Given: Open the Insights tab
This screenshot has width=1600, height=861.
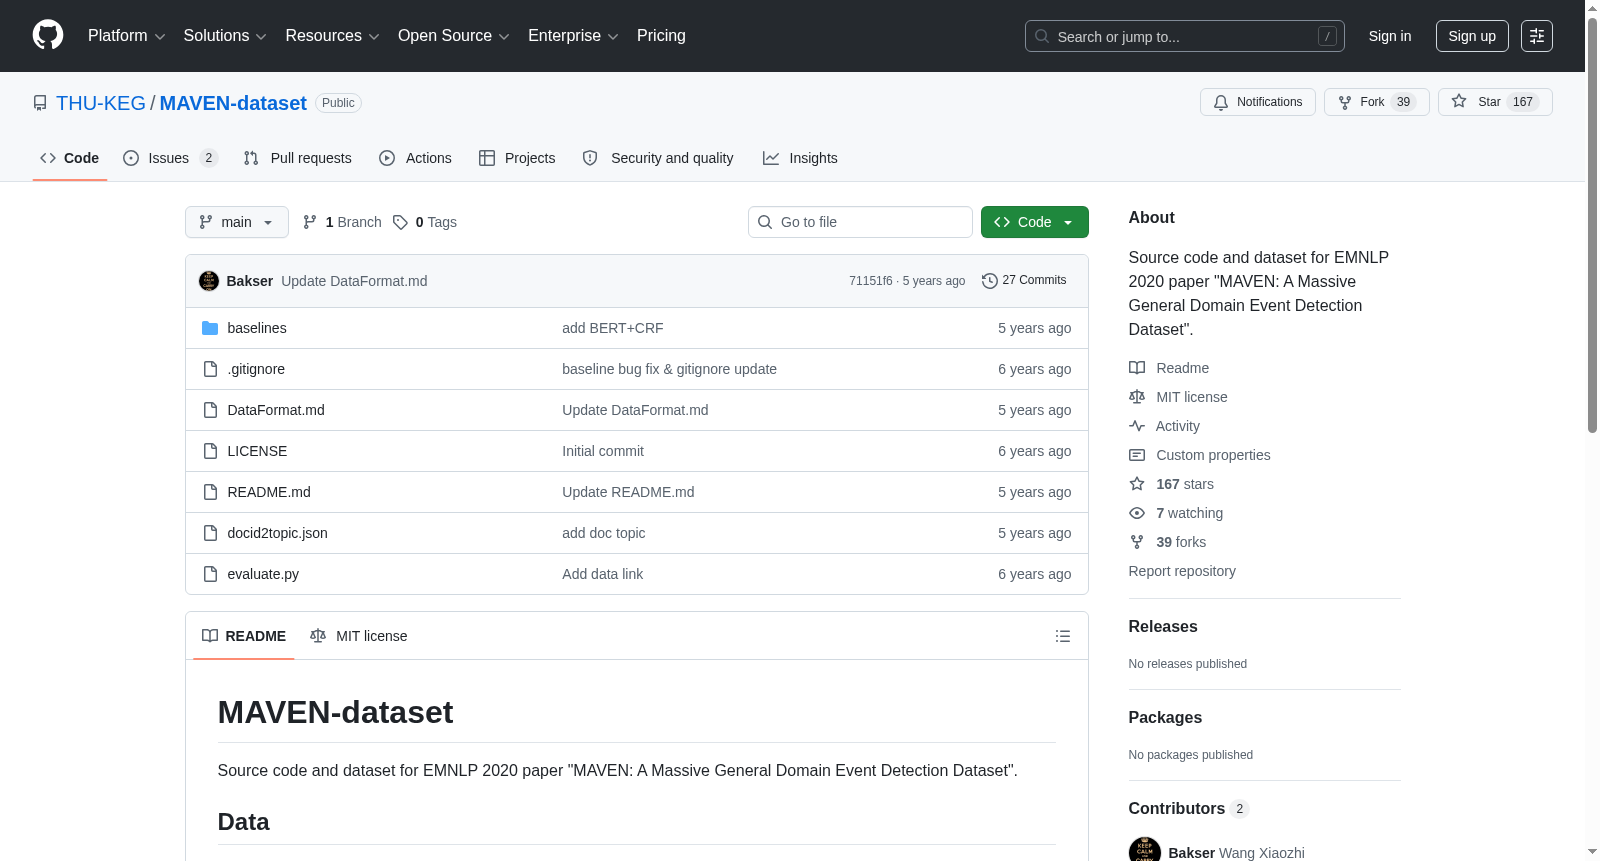Looking at the screenshot, I should click(800, 158).
